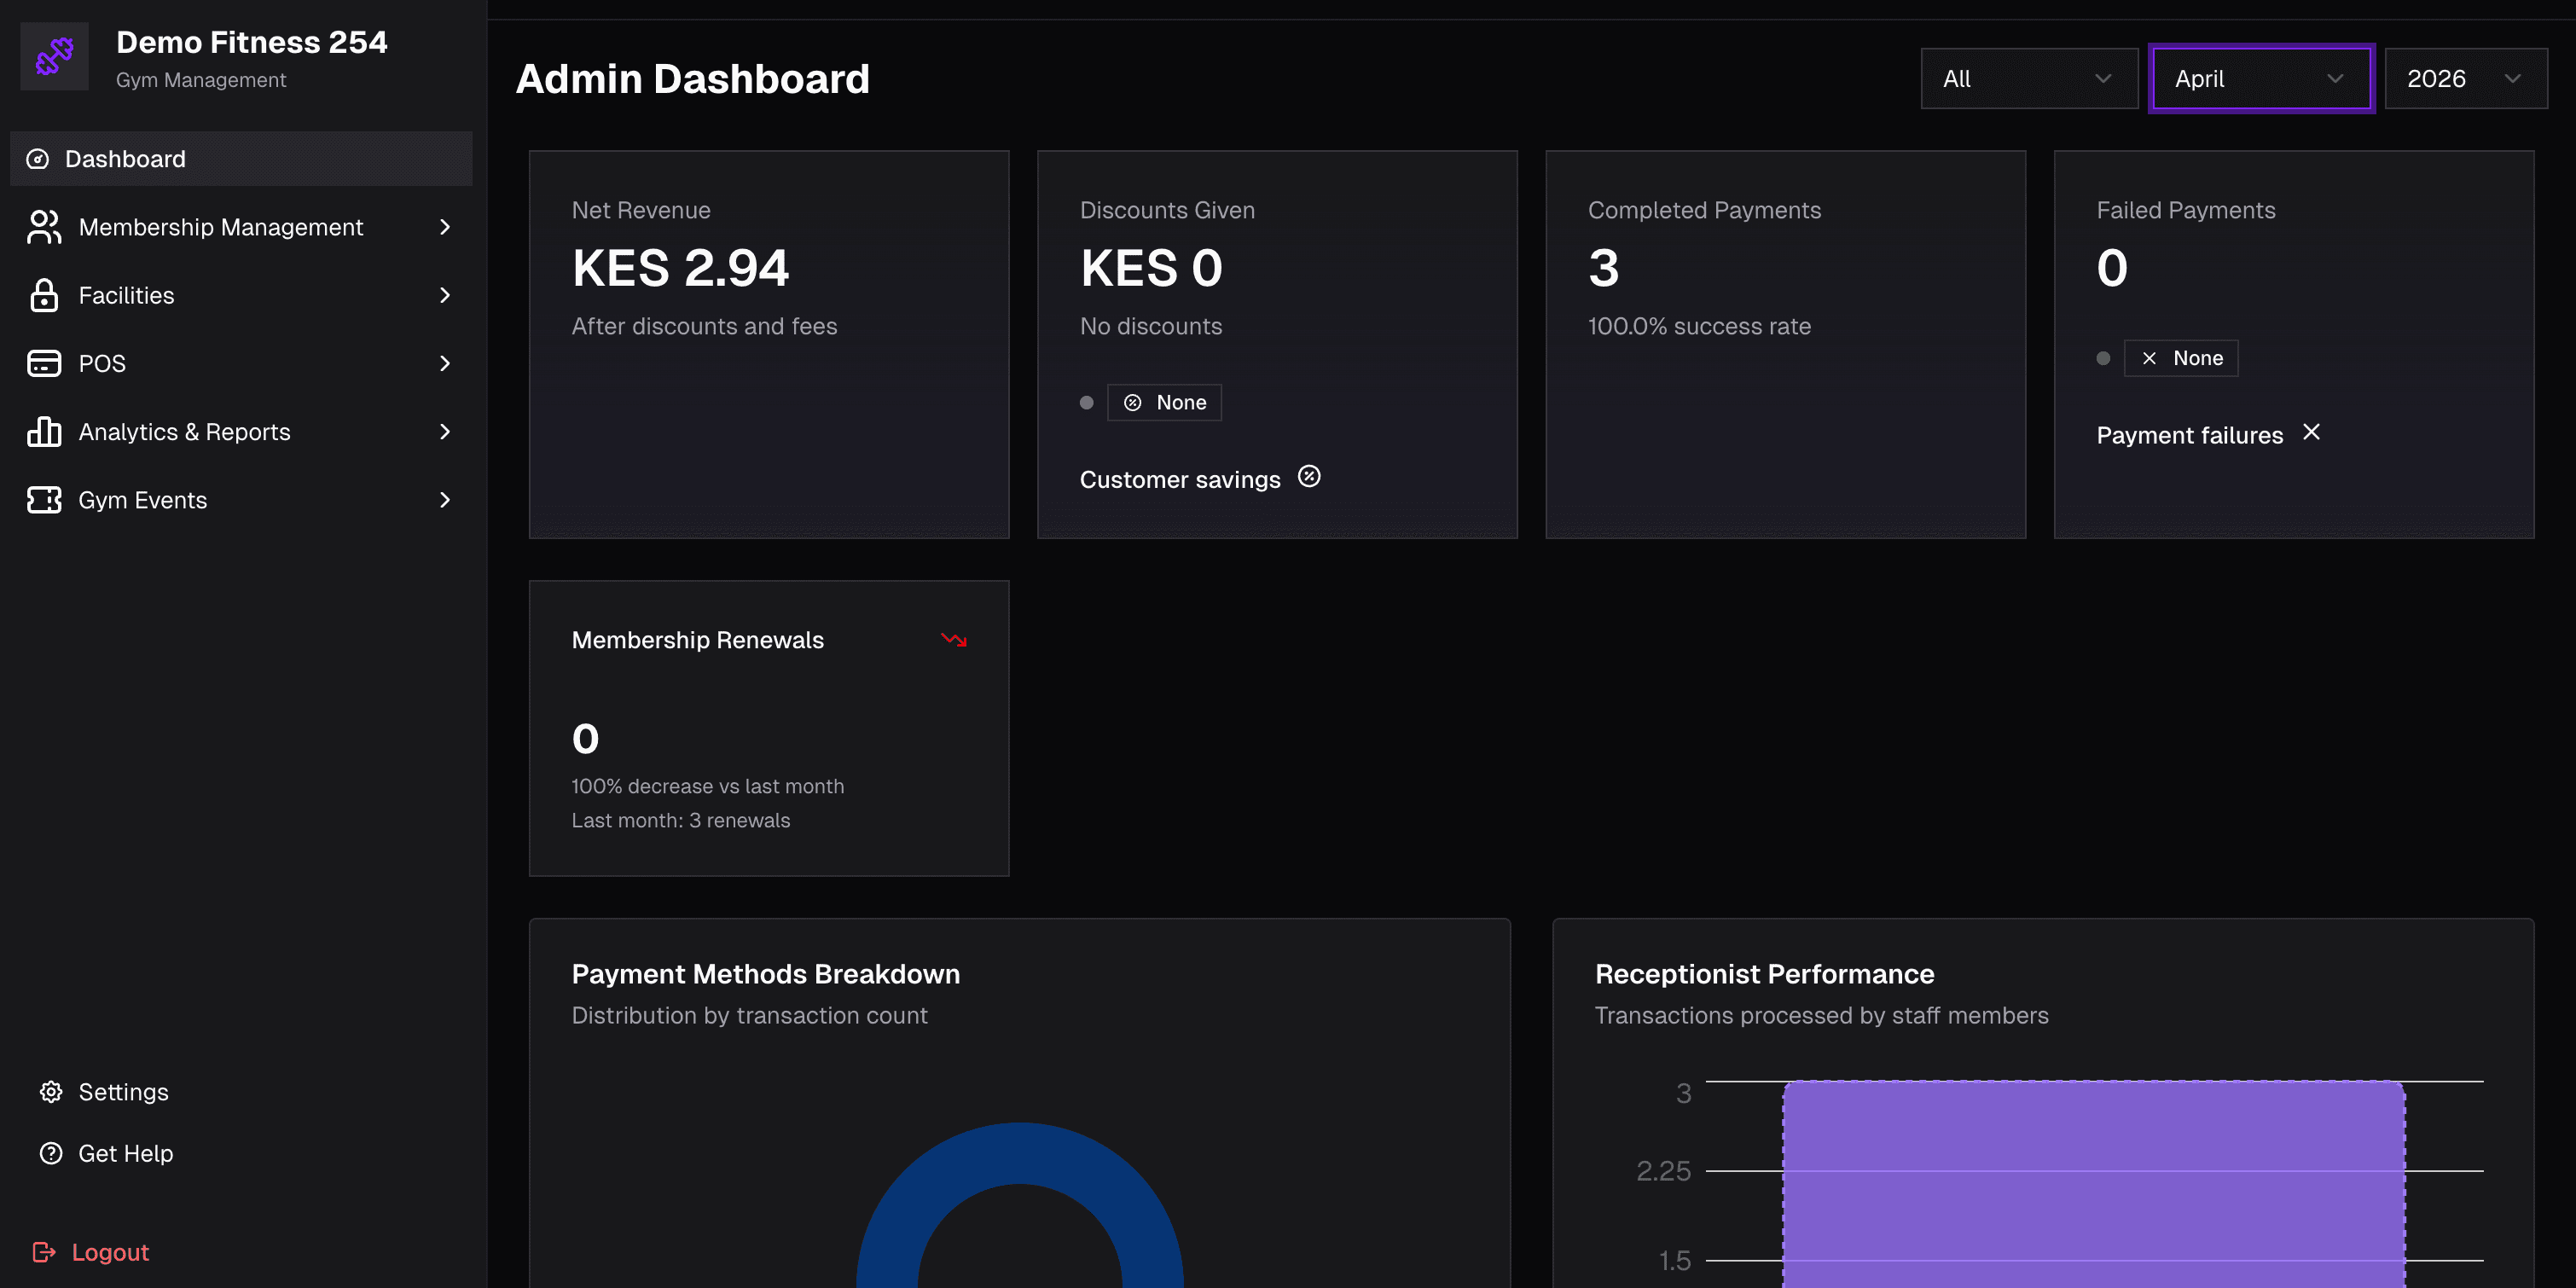The width and height of the screenshot is (2576, 1288).
Task: Click the percent icon beside Customer savings
Action: click(1309, 477)
